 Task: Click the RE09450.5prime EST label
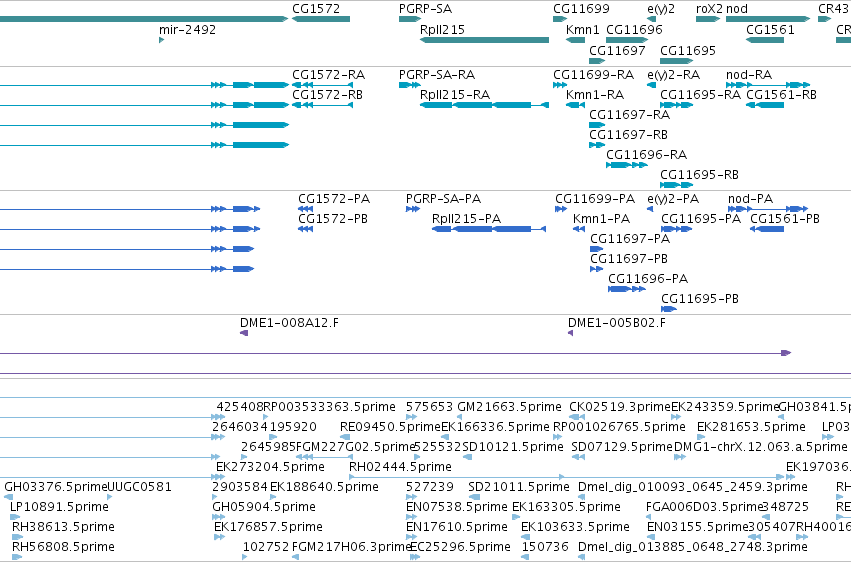click(x=390, y=427)
